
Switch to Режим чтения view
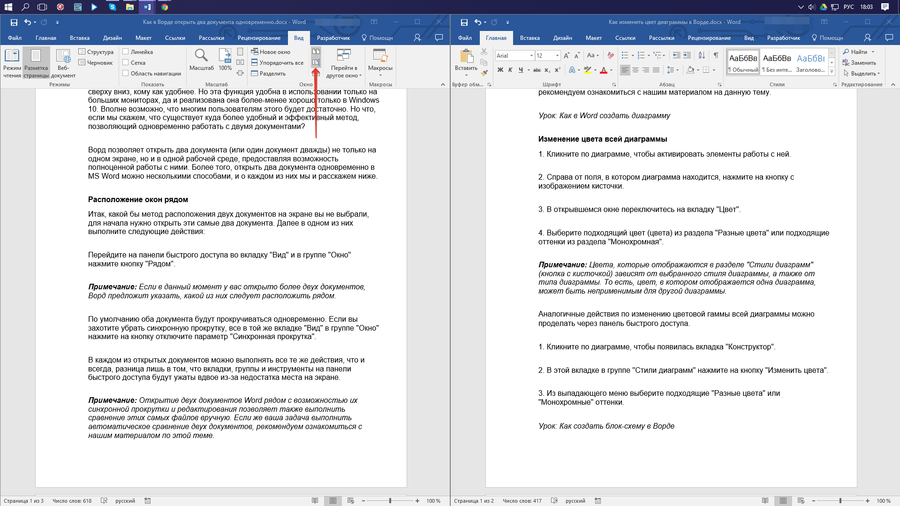coord(12,62)
